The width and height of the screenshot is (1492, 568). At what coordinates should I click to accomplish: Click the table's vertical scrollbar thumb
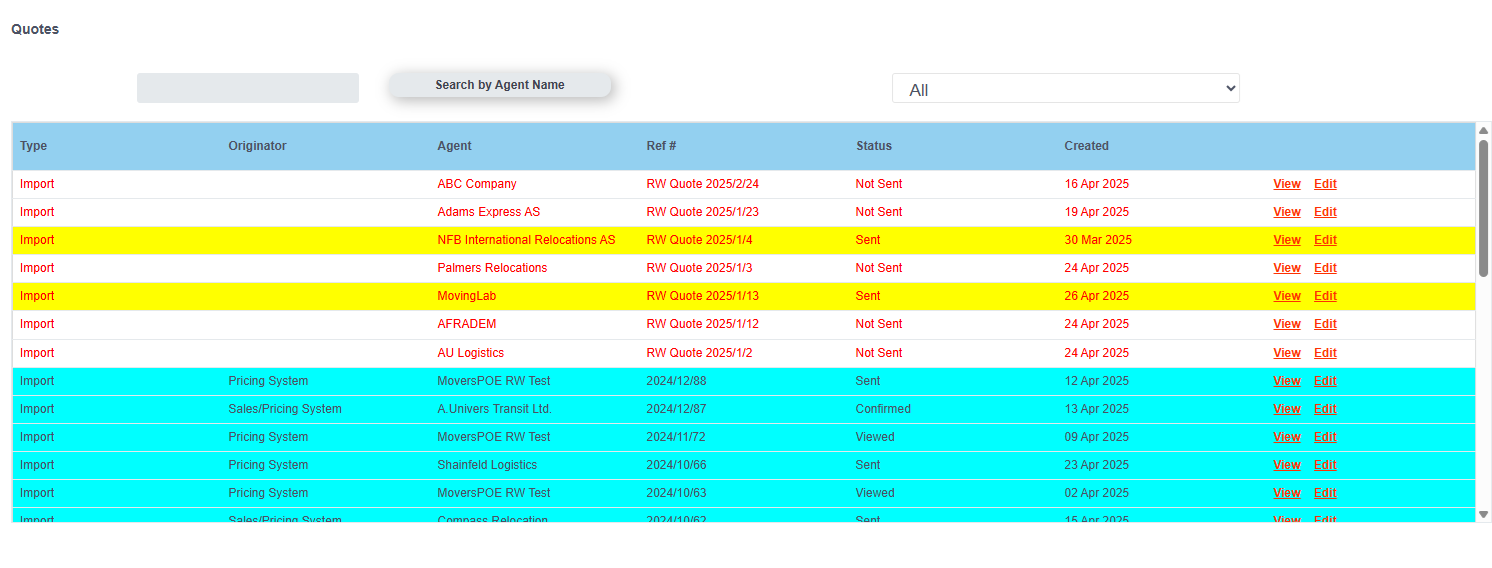point(1483,208)
